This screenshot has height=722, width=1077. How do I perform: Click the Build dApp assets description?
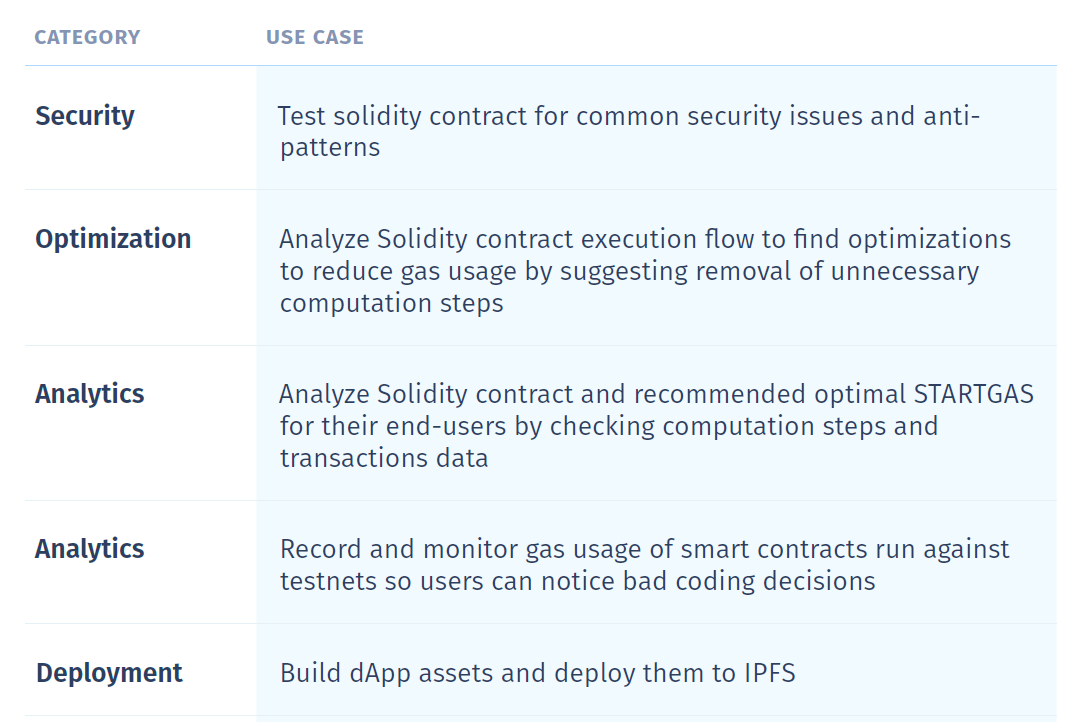[537, 673]
